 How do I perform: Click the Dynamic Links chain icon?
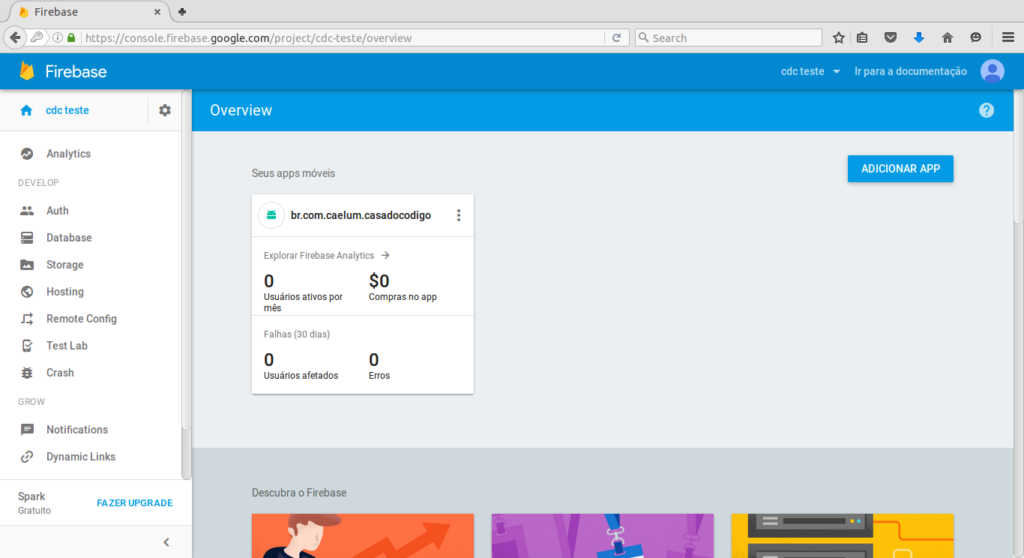coord(27,457)
